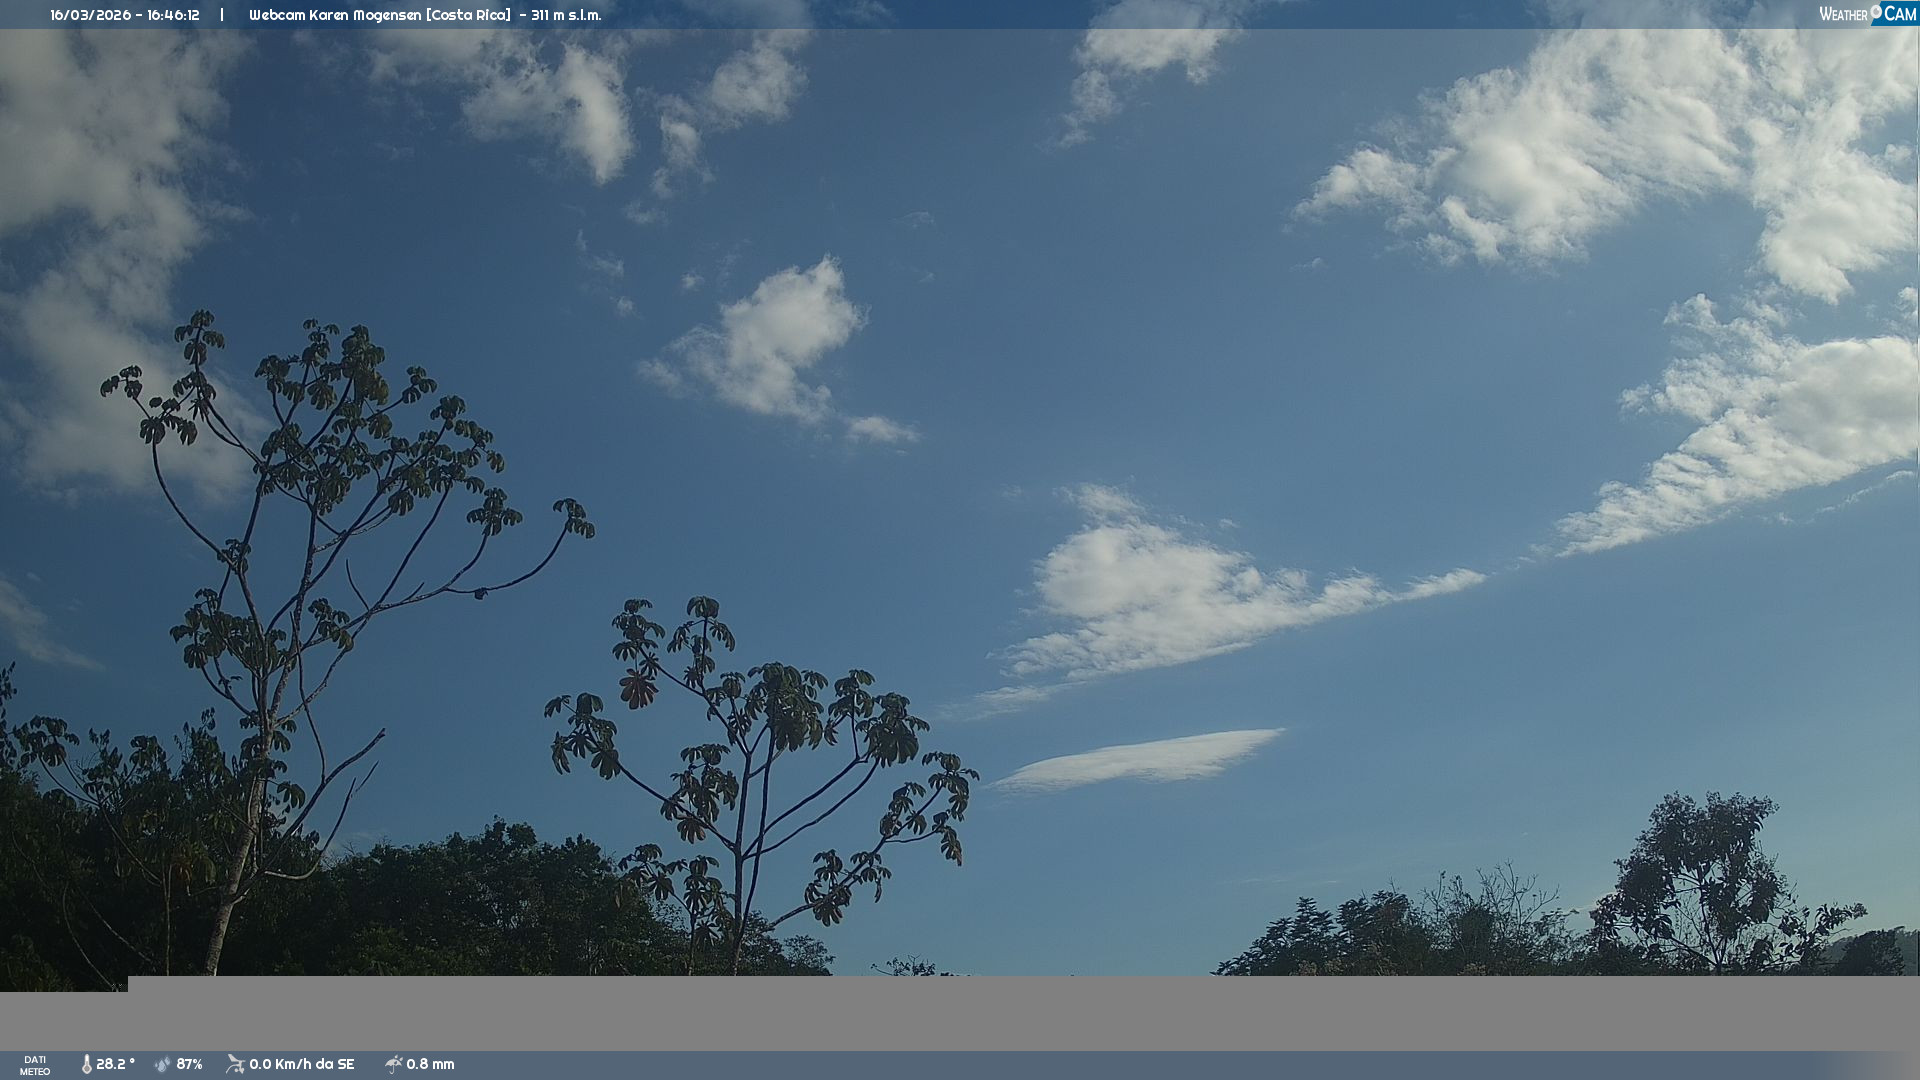The height and width of the screenshot is (1080, 1920).
Task: Click the small lens-shaped cloud near the horizon
Action: (x=1140, y=760)
